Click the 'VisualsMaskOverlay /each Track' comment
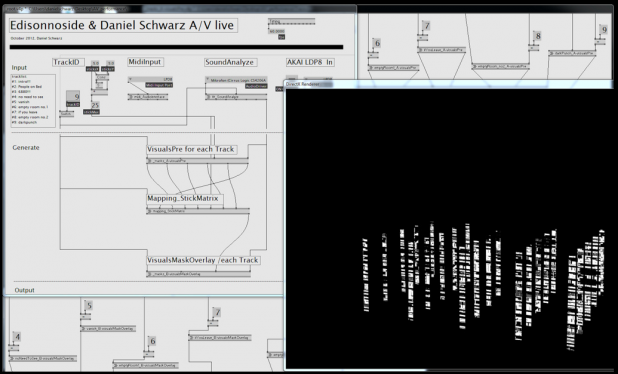Viewport: 618px width, 374px height. (203, 260)
